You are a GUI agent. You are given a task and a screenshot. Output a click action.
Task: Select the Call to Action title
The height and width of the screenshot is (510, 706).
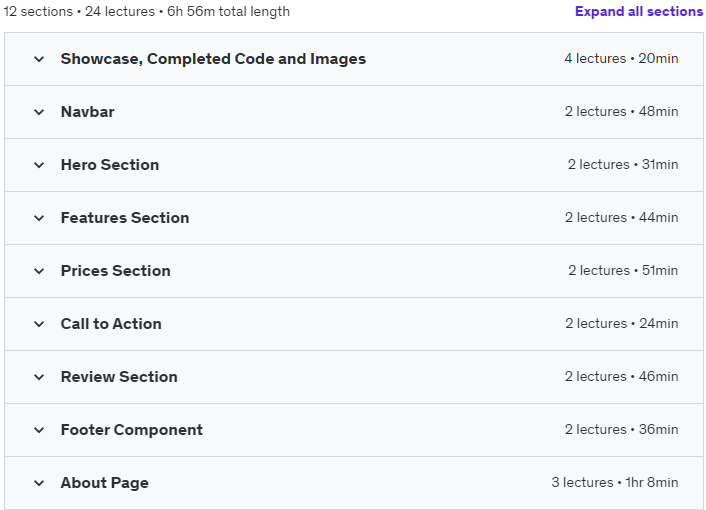click(x=111, y=324)
